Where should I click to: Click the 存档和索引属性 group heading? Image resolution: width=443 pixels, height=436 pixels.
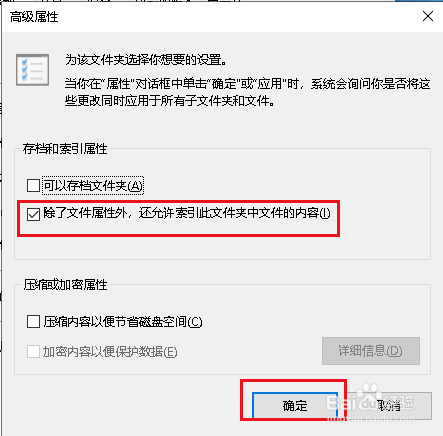[x=65, y=149]
